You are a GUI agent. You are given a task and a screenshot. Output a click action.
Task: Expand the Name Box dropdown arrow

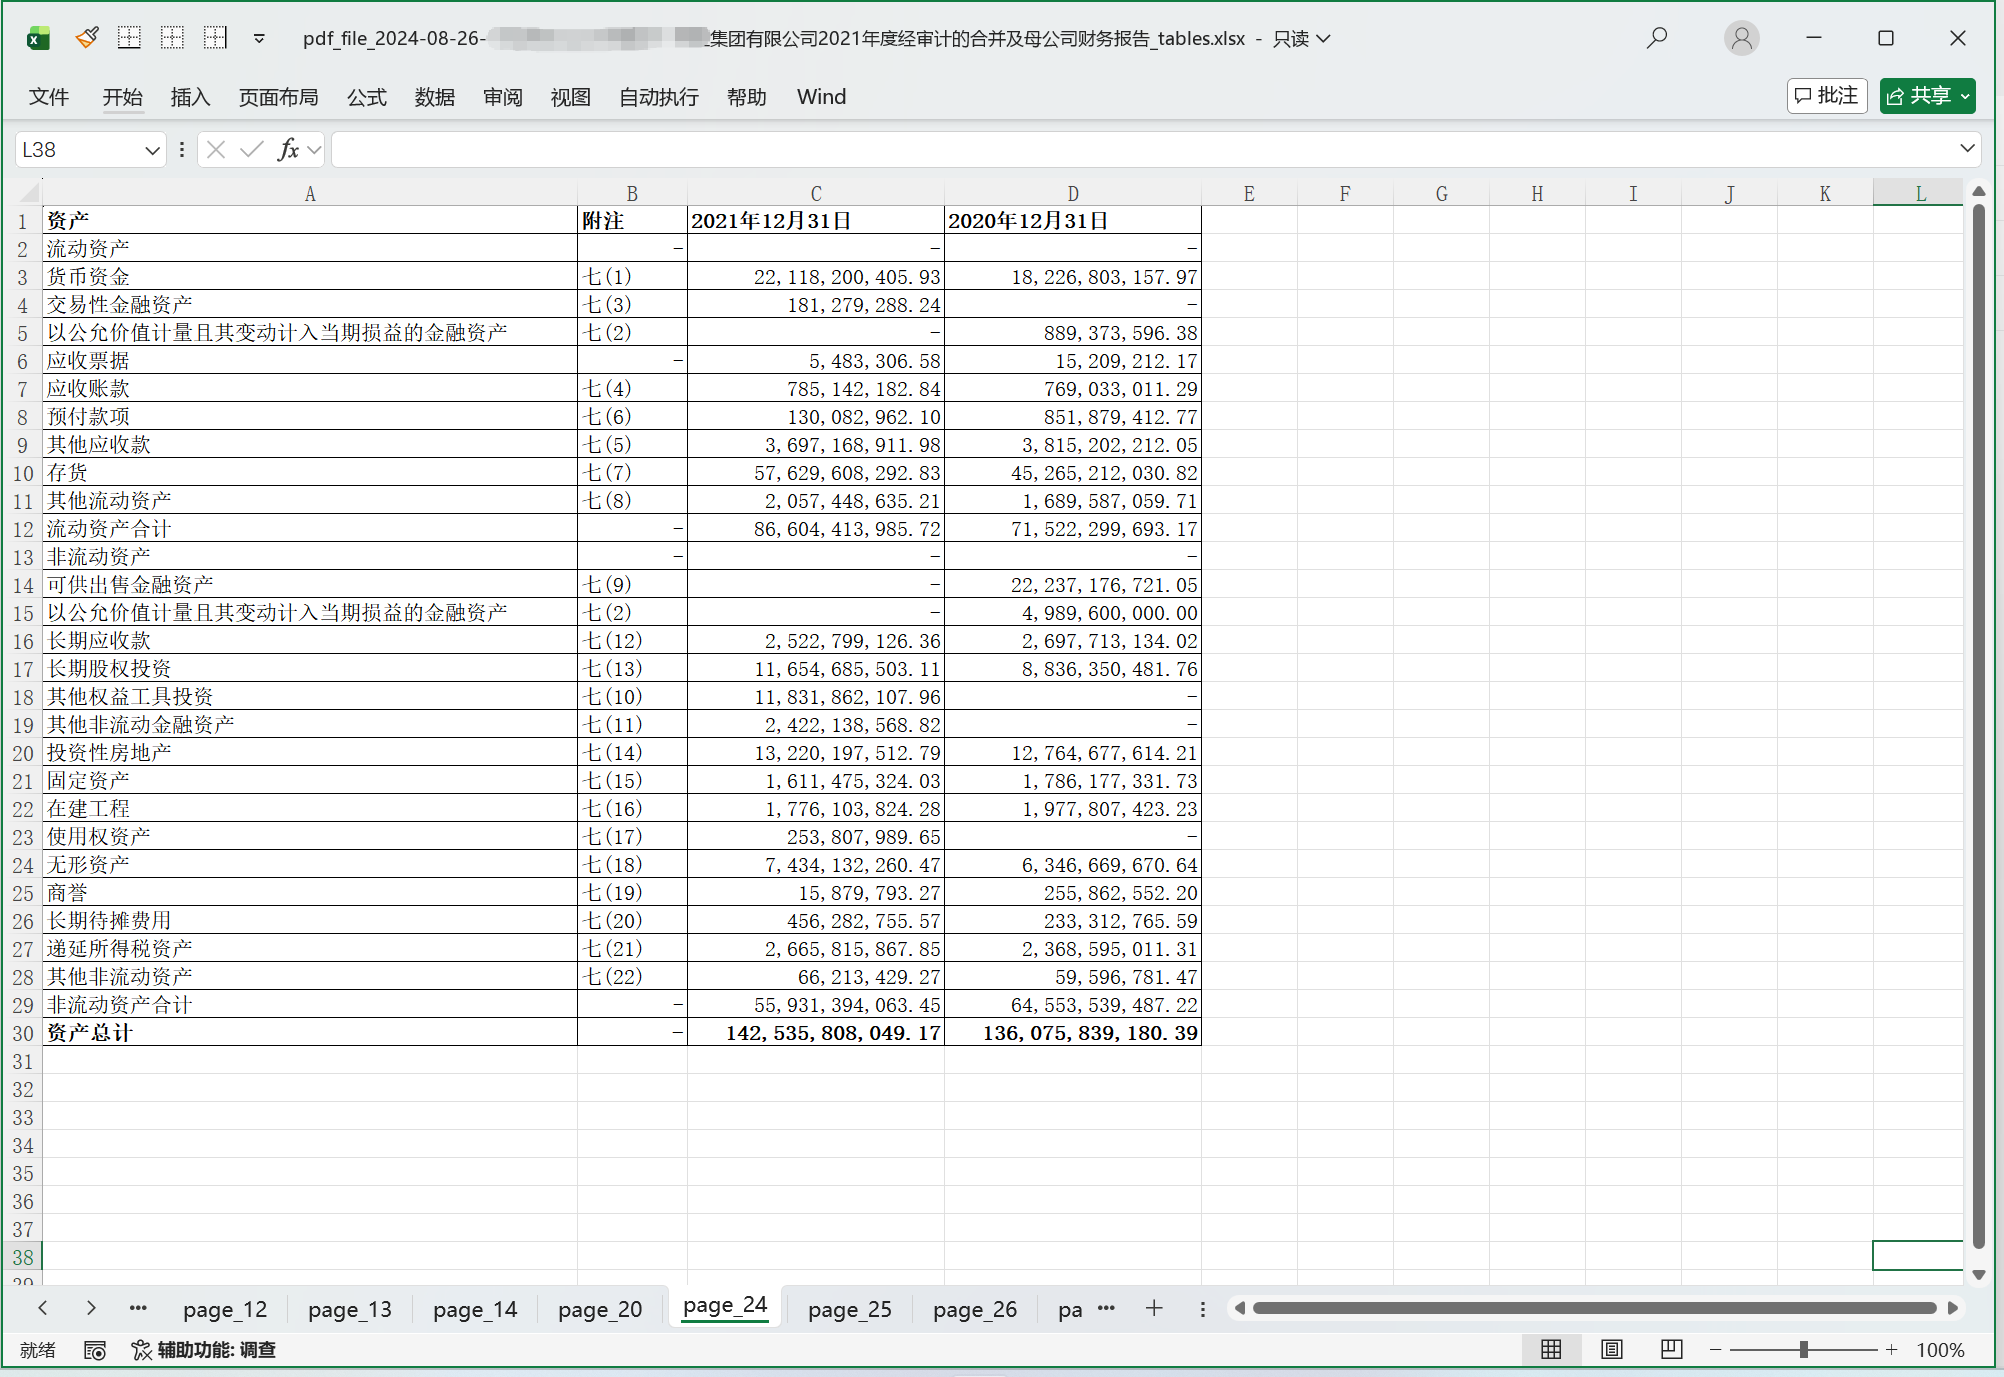[x=152, y=150]
